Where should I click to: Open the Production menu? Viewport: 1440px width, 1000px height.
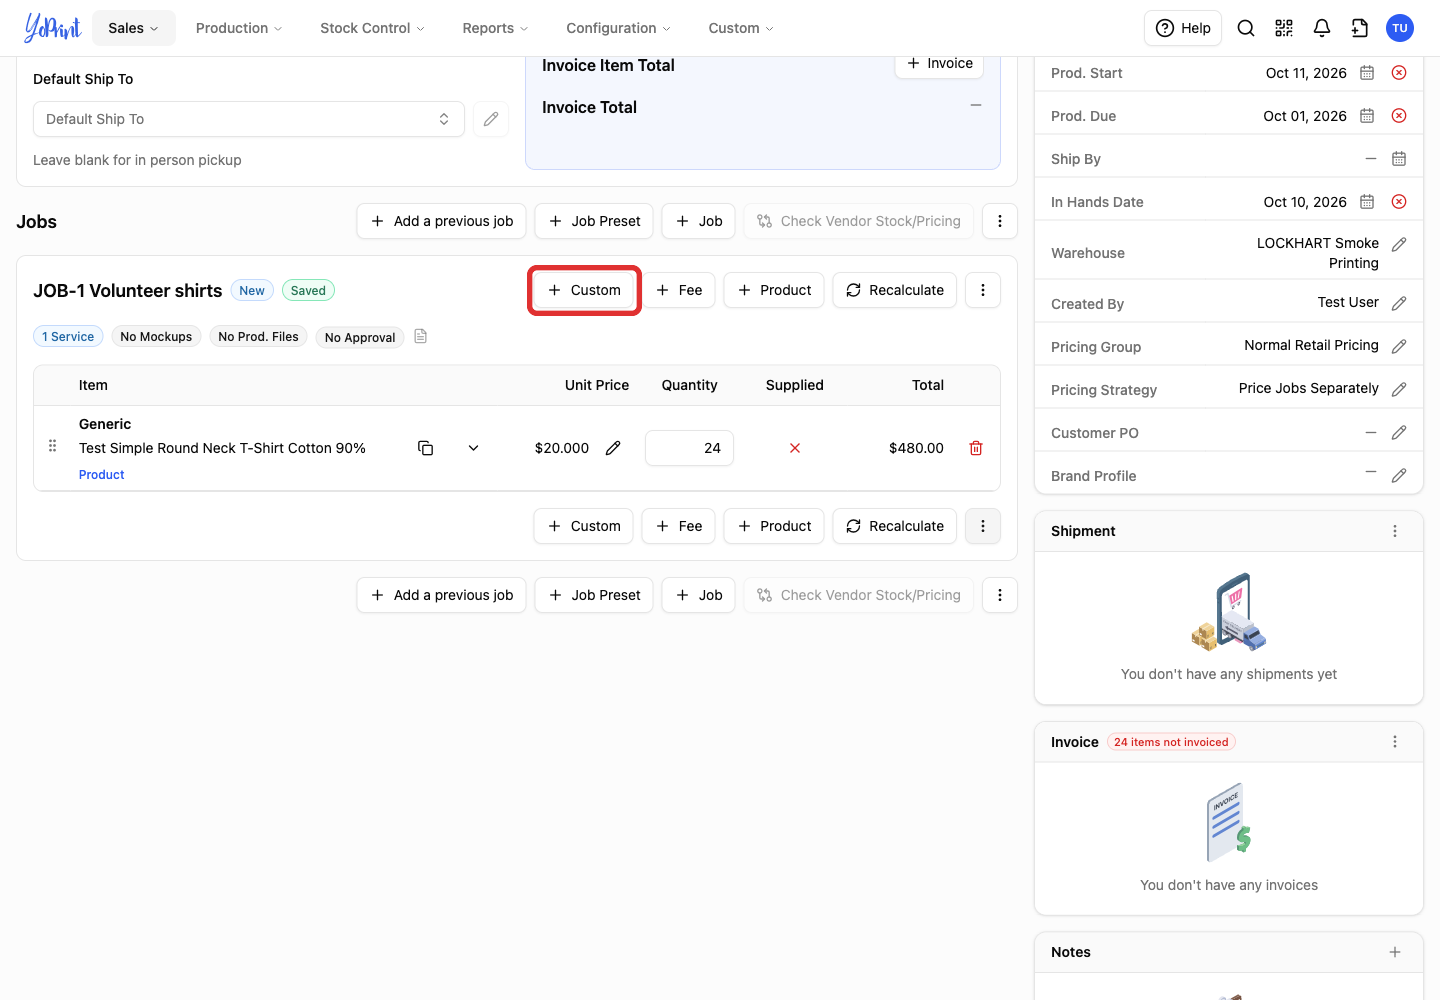click(239, 28)
